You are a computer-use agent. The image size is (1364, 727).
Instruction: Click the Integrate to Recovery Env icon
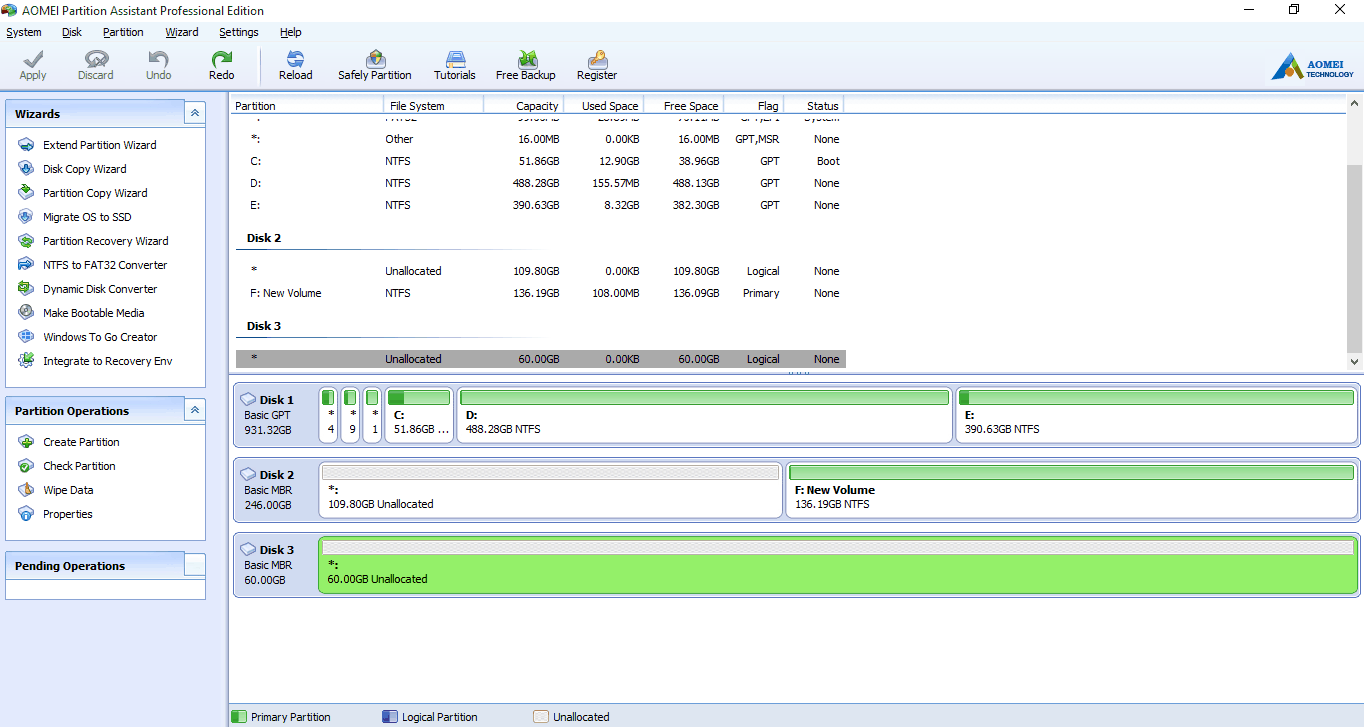coord(26,361)
